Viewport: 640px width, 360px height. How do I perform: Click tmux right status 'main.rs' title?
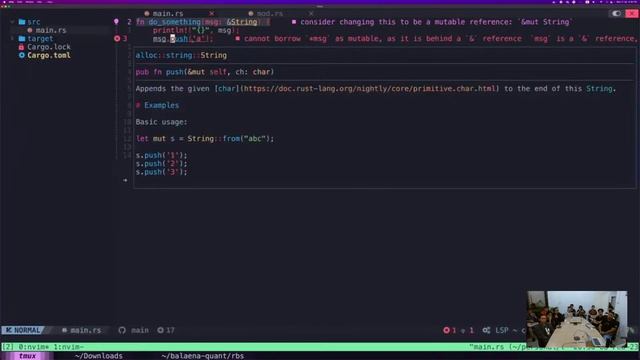tap(488, 347)
